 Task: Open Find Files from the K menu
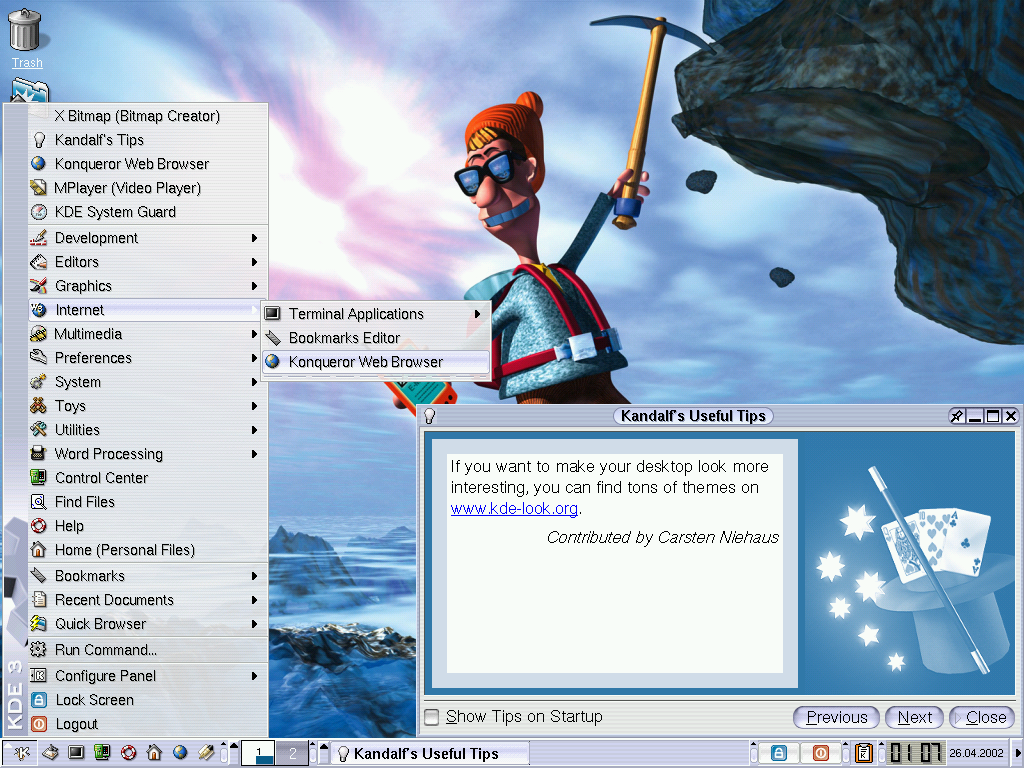click(x=148, y=502)
